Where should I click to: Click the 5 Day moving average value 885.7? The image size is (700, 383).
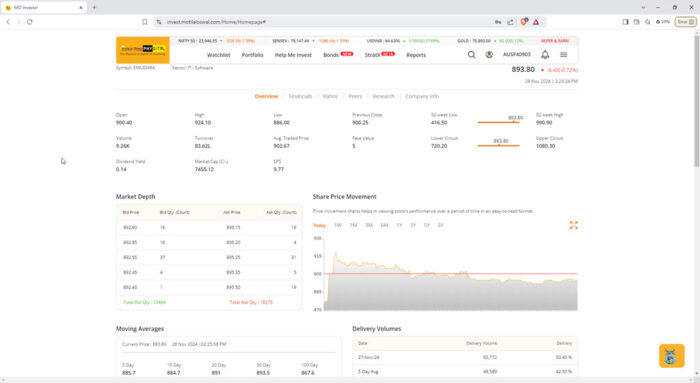point(129,373)
